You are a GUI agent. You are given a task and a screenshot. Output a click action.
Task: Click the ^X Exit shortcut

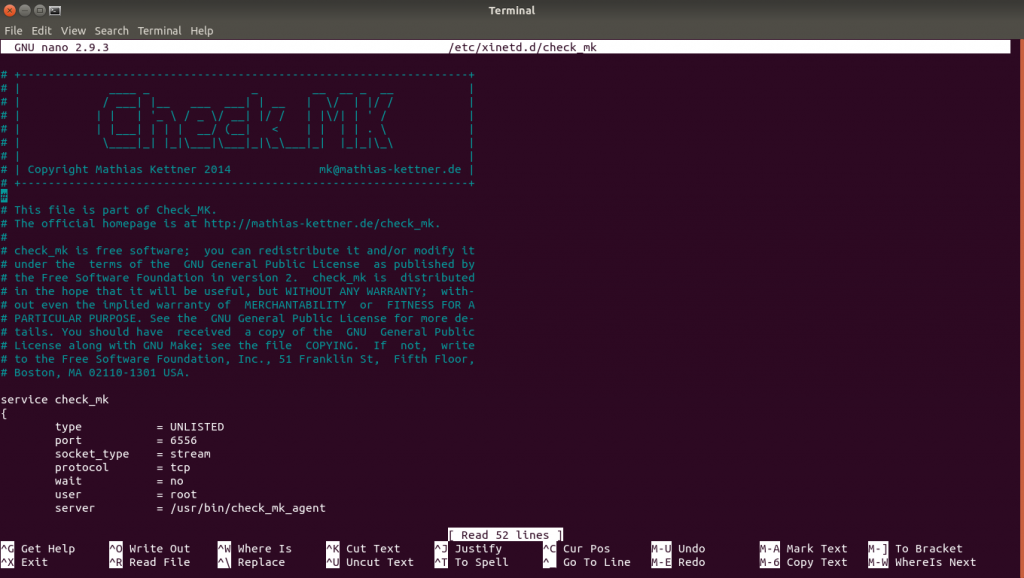[24, 562]
